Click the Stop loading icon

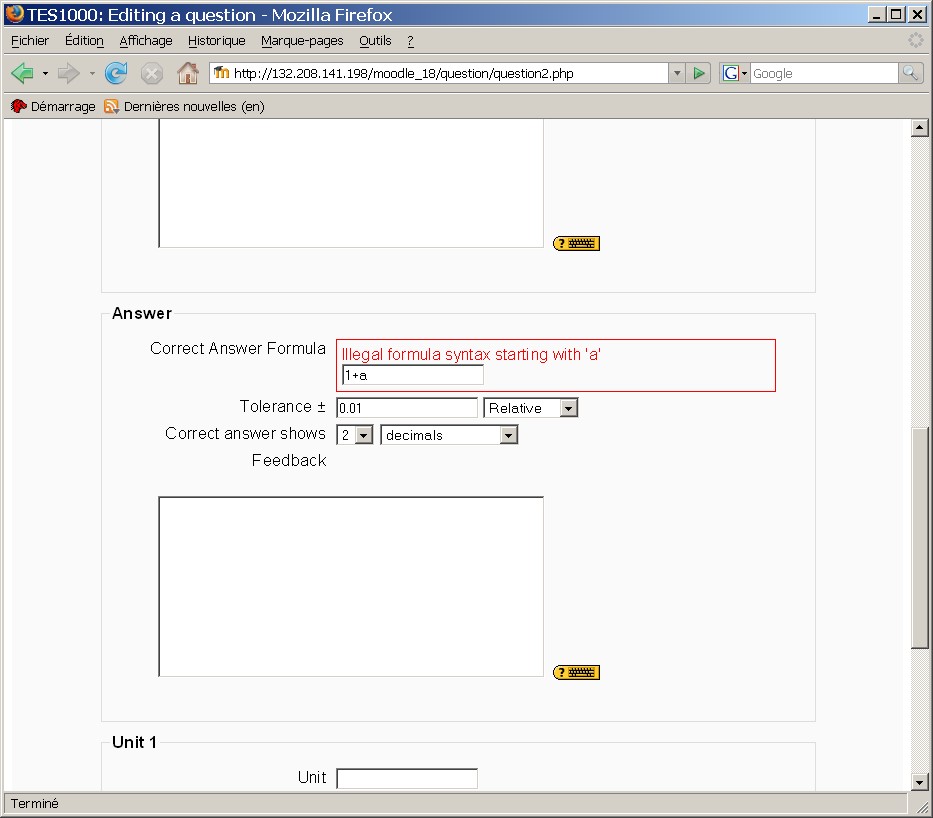[152, 73]
